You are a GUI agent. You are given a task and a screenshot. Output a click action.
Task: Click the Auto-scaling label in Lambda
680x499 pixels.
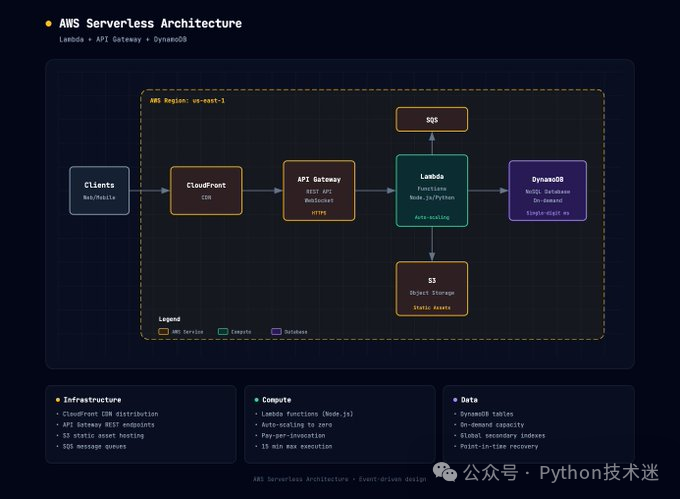pos(432,217)
